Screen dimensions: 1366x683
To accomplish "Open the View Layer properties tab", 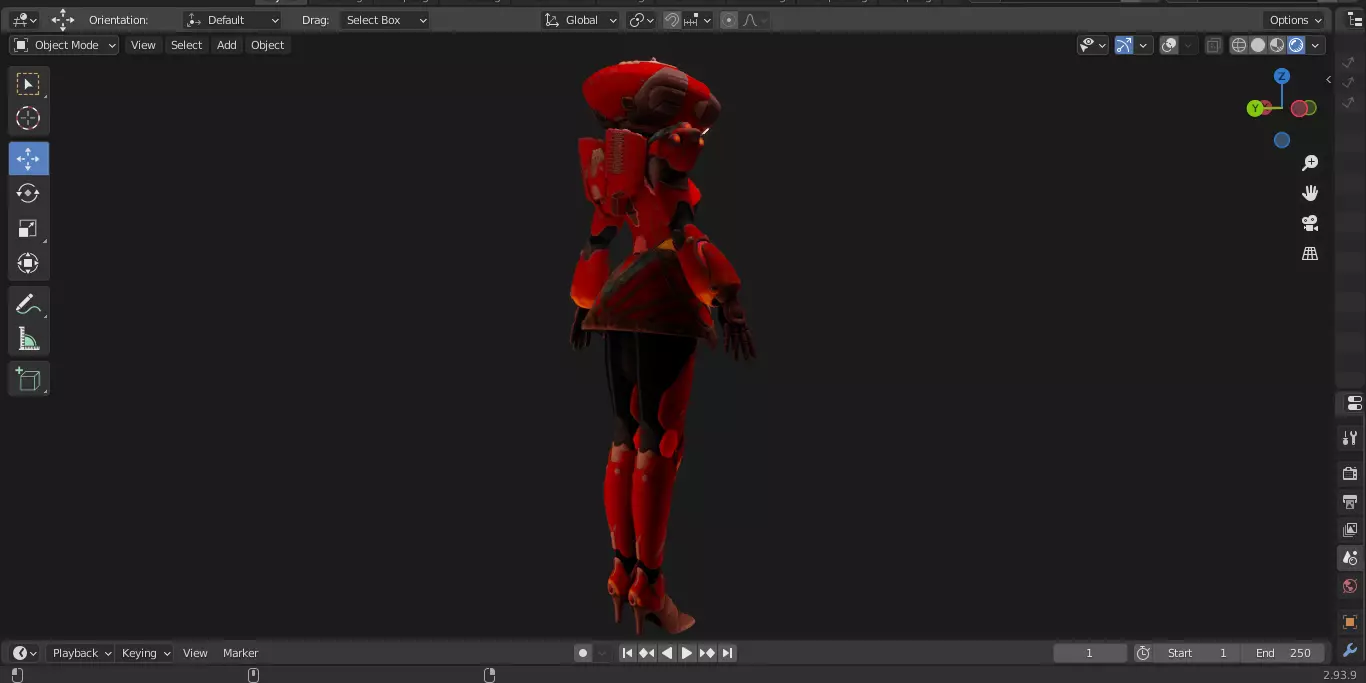I will pyautogui.click(x=1350, y=529).
